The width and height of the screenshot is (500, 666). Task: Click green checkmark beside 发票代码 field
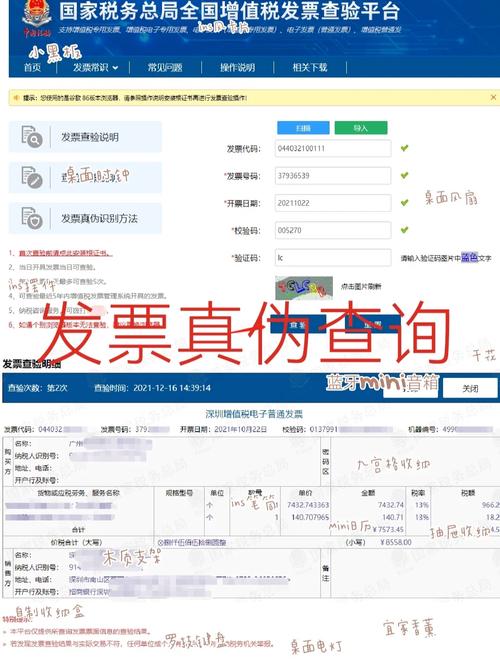(404, 148)
